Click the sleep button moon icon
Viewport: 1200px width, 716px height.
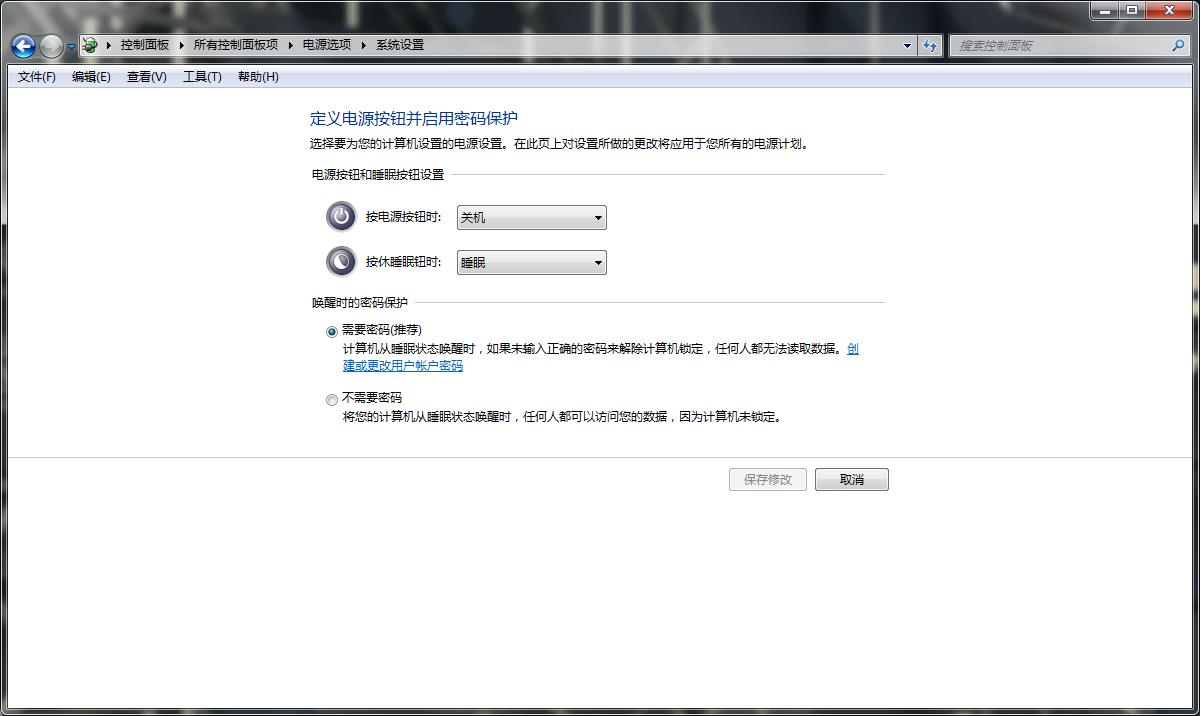[341, 261]
